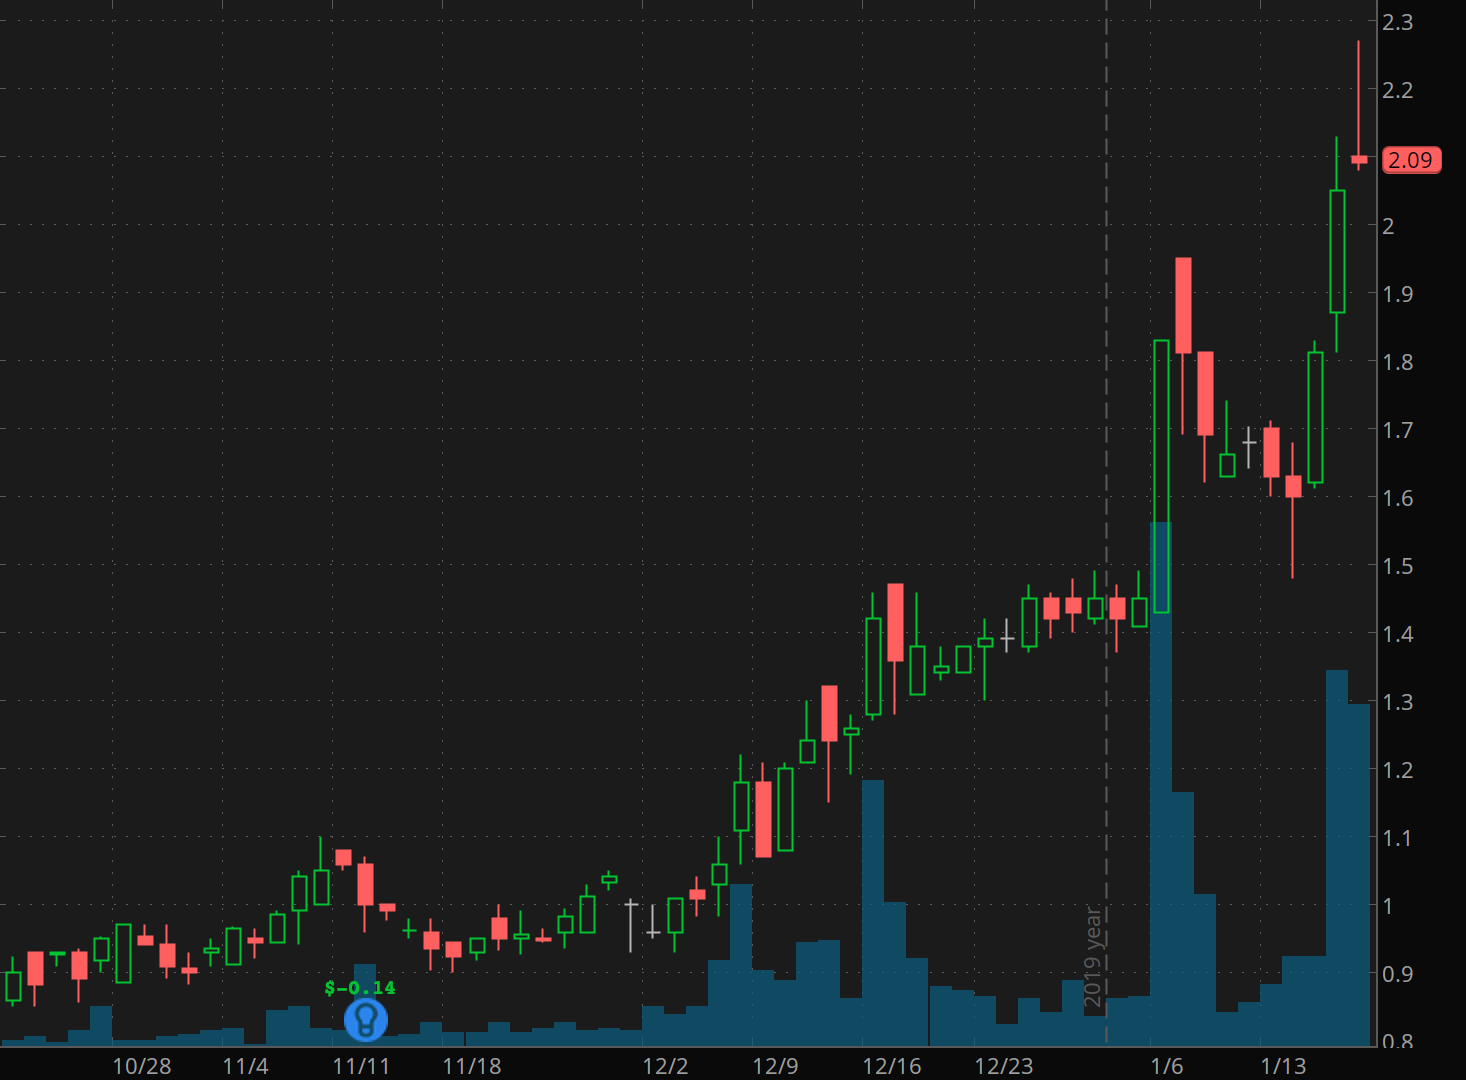
Task: Click the 1.8 price axis label
Action: 1397,362
